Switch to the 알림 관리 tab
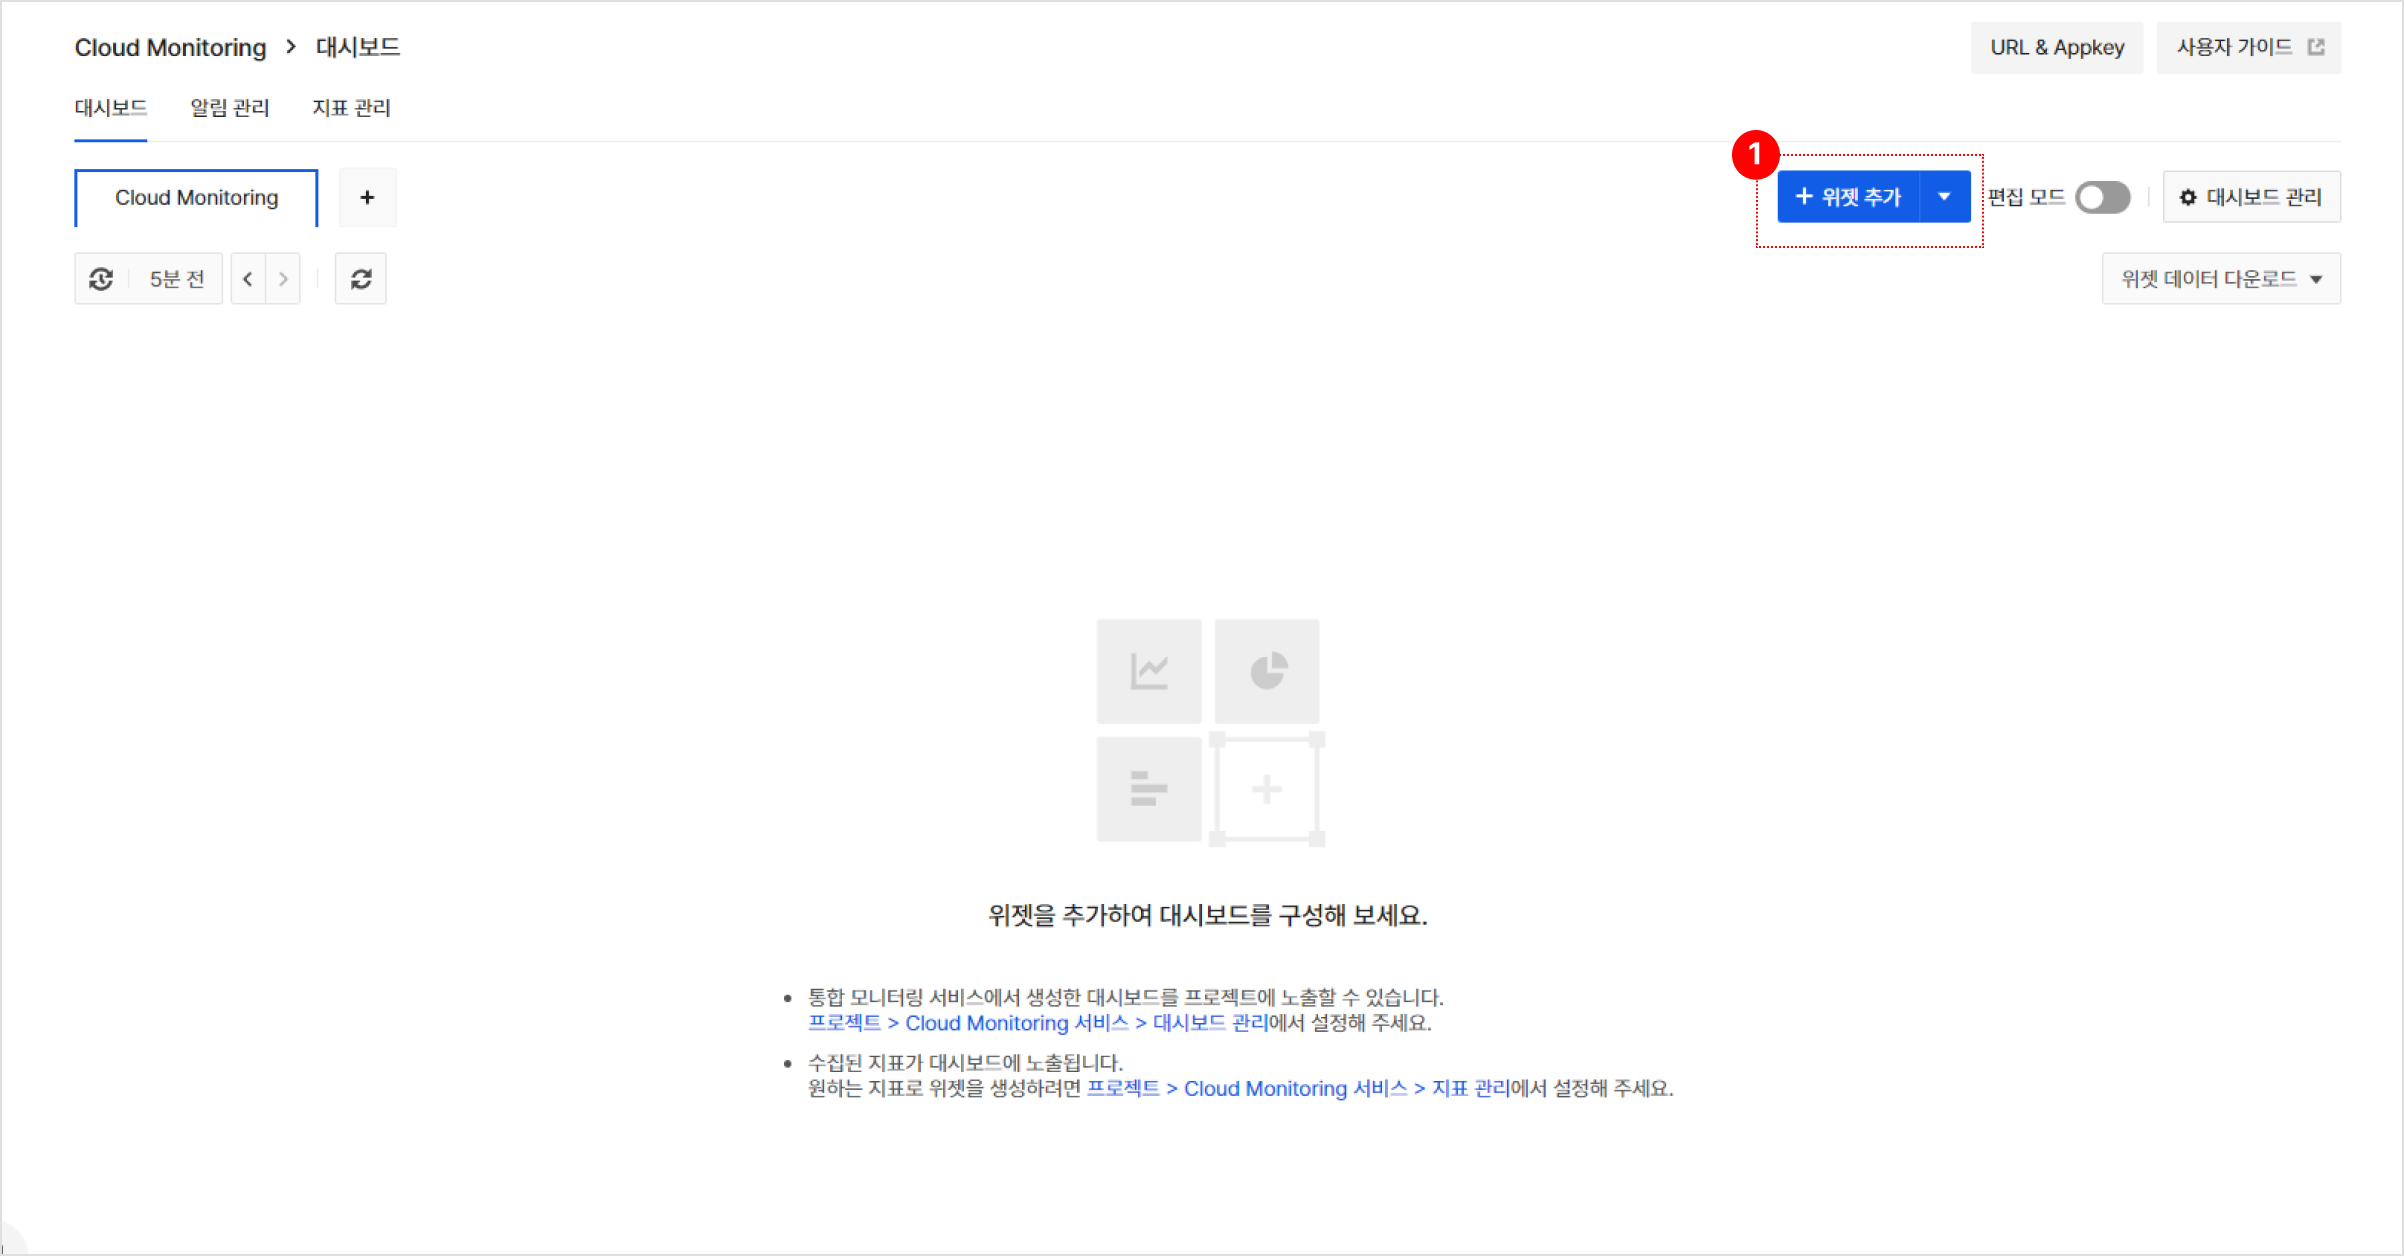The height and width of the screenshot is (1256, 2404). point(230,108)
